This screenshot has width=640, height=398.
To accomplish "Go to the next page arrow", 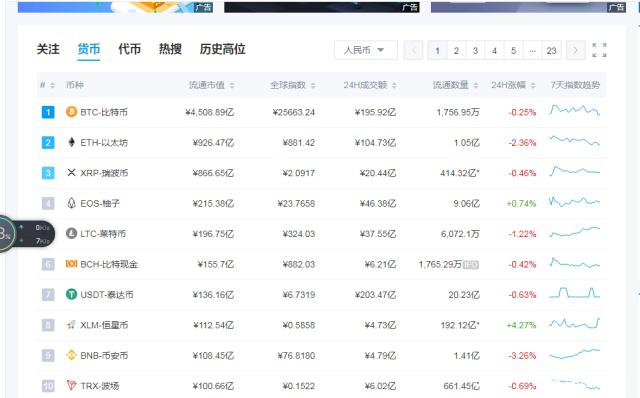I will tap(575, 51).
